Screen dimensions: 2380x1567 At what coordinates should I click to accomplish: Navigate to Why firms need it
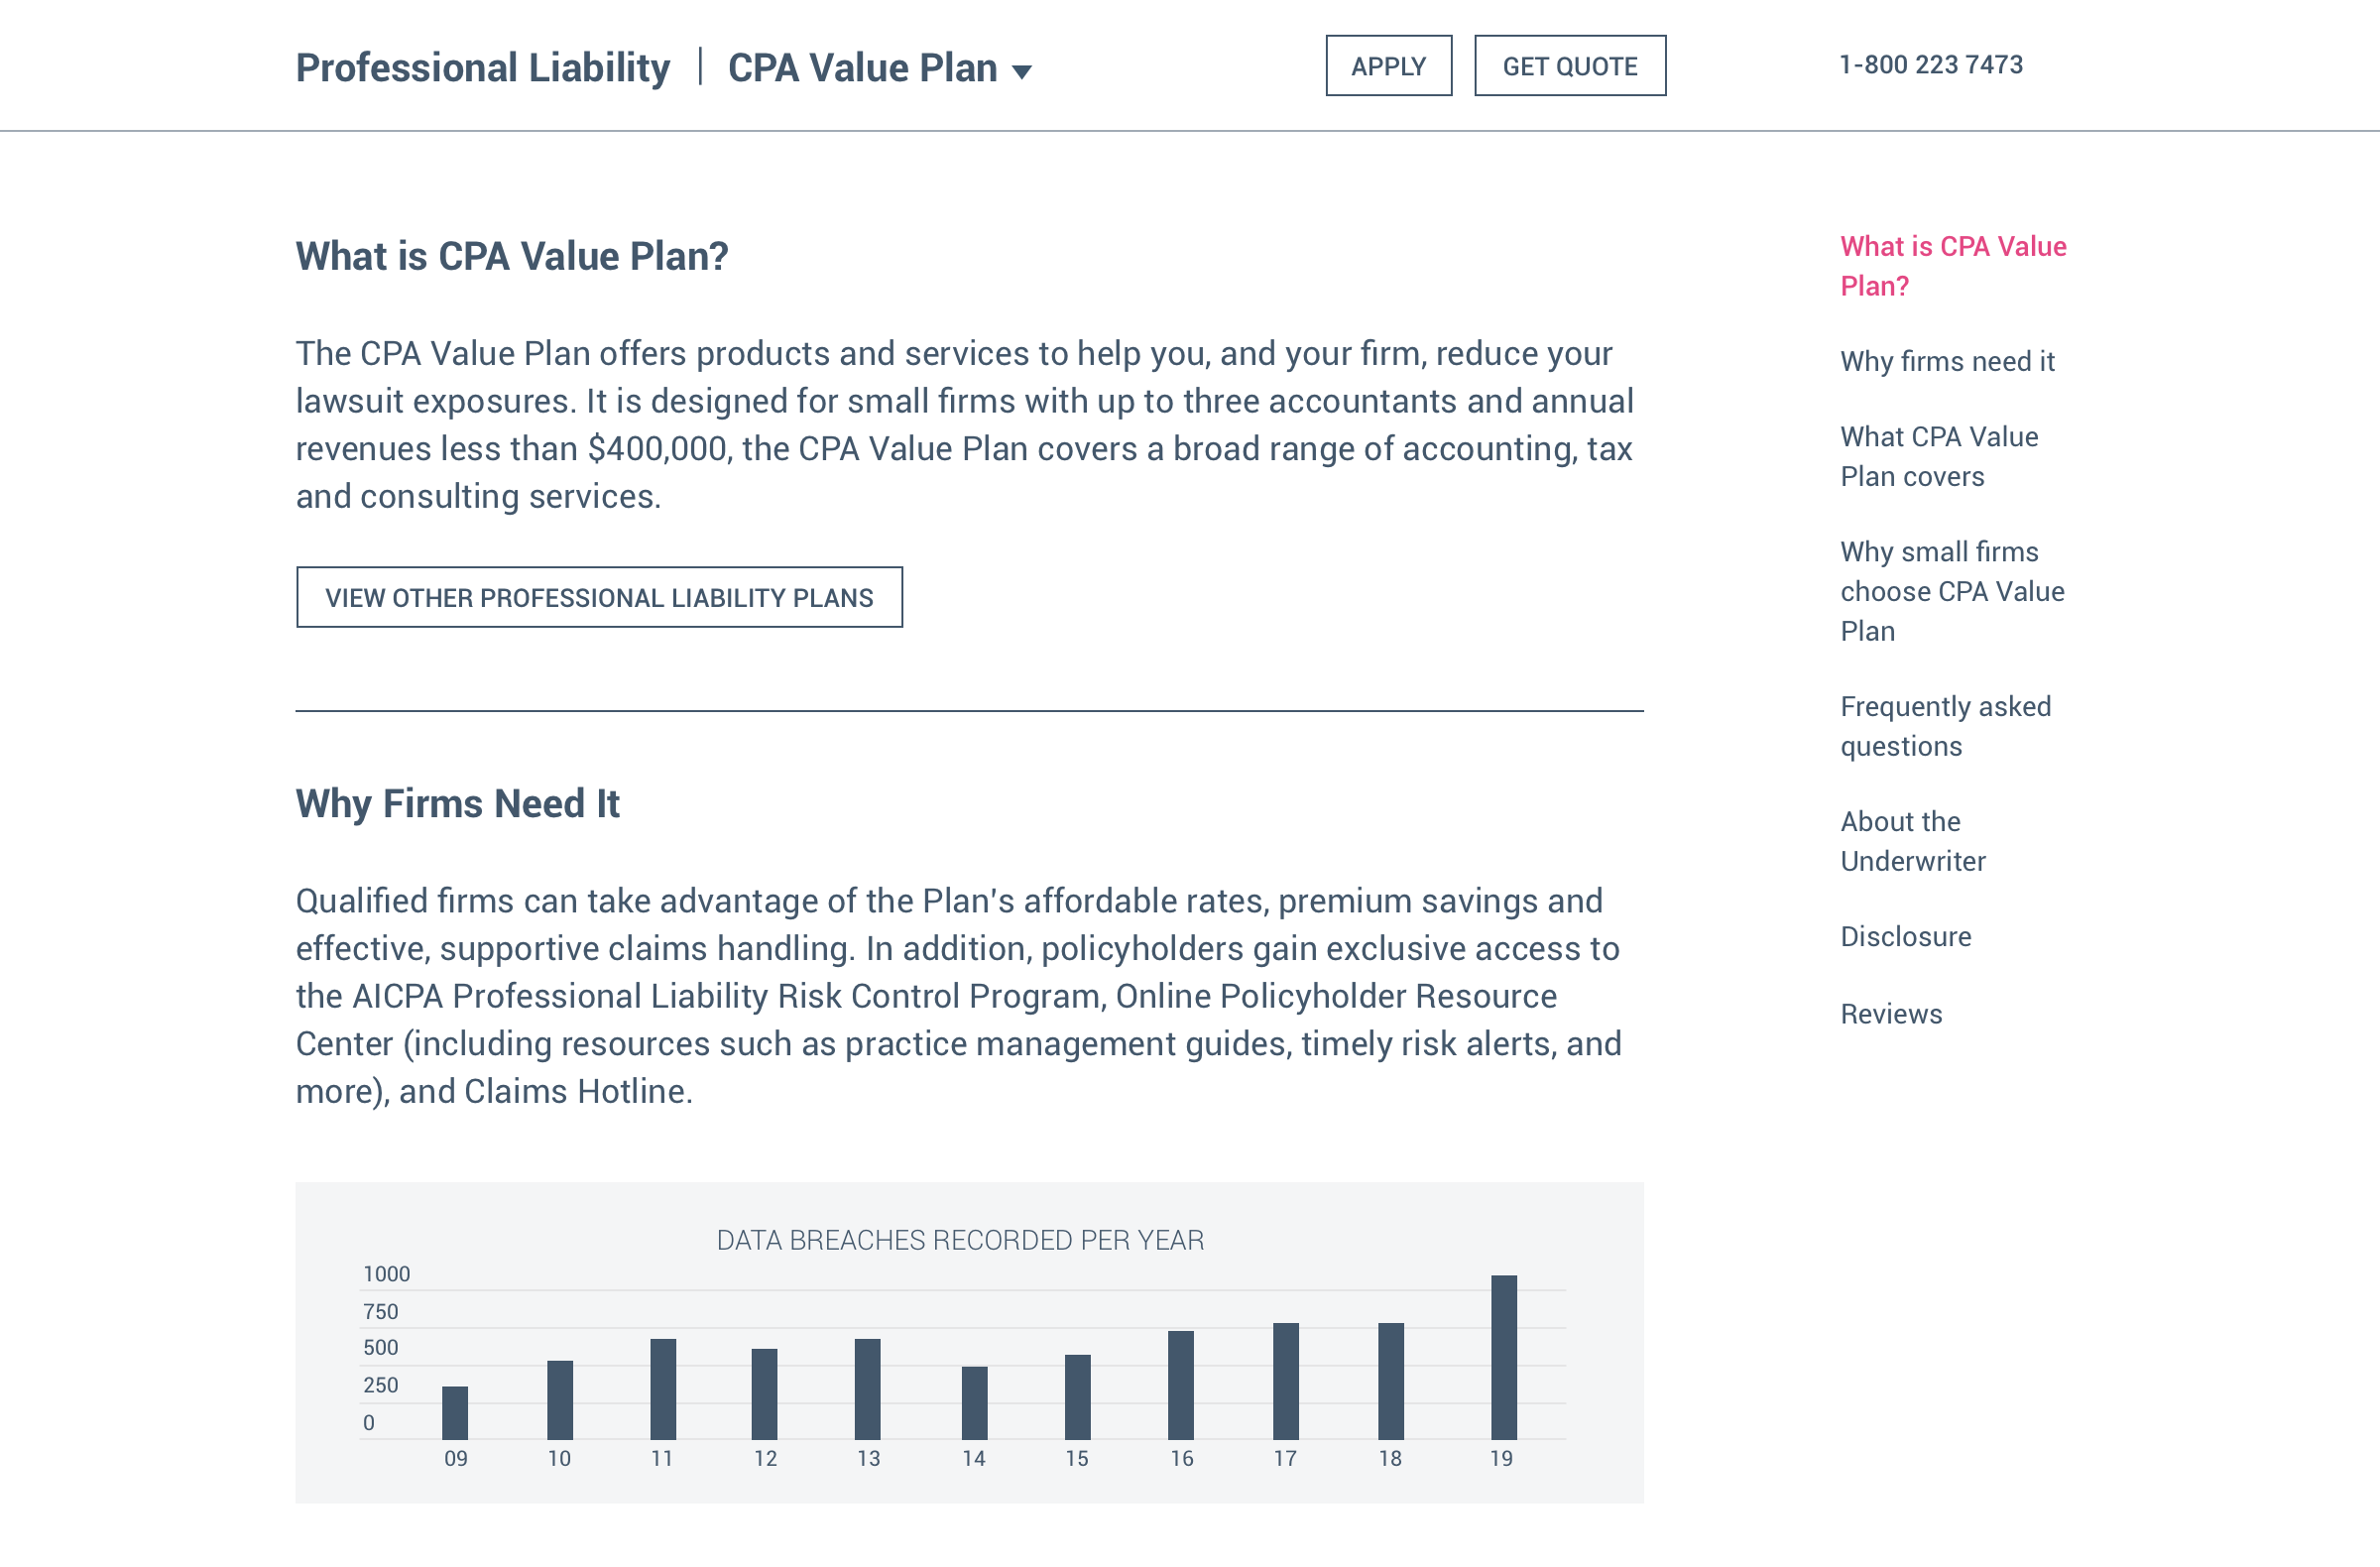tap(1946, 361)
